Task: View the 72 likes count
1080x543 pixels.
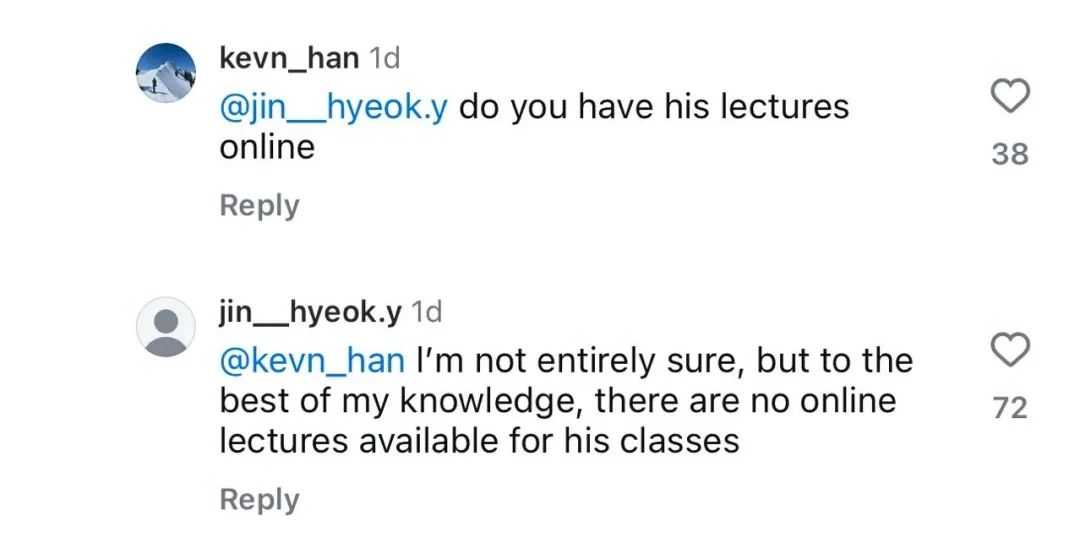Action: point(1010,408)
